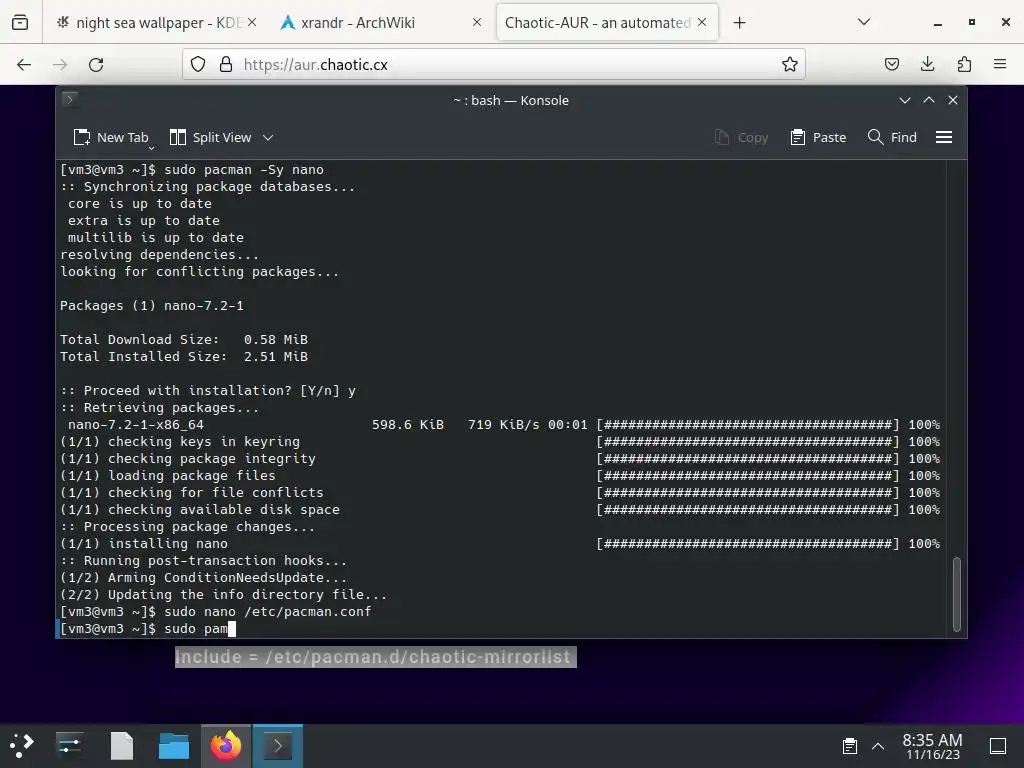This screenshot has width=1024, height=768.
Task: Go back to previous page
Action: [24, 65]
